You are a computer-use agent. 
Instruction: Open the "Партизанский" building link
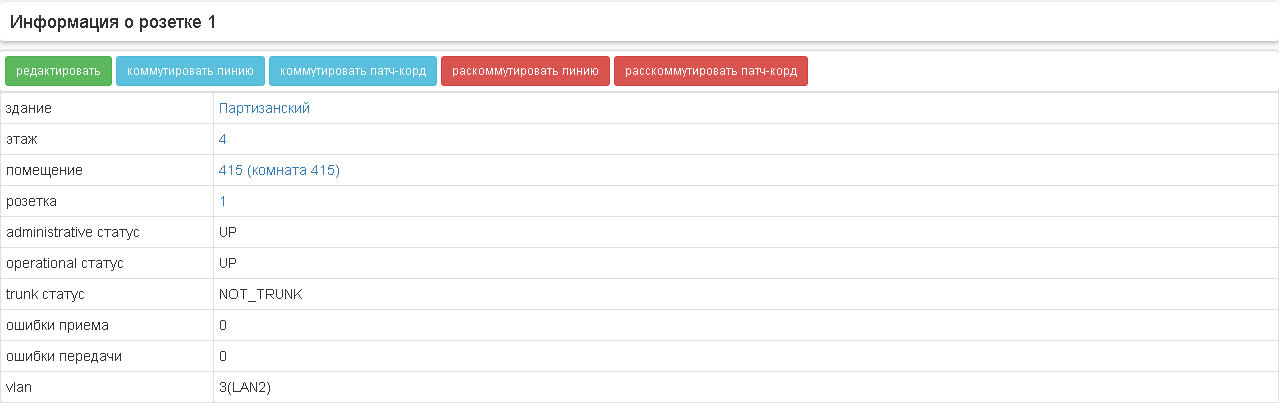point(264,108)
